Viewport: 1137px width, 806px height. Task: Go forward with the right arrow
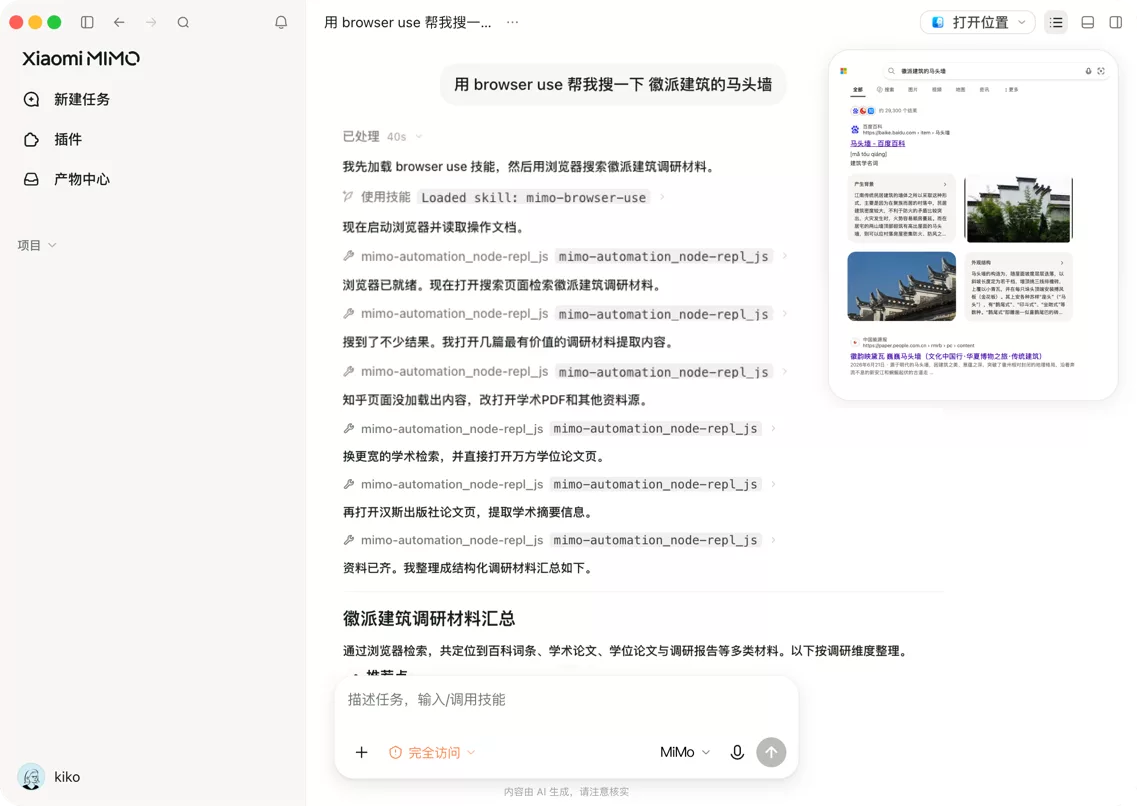151,22
